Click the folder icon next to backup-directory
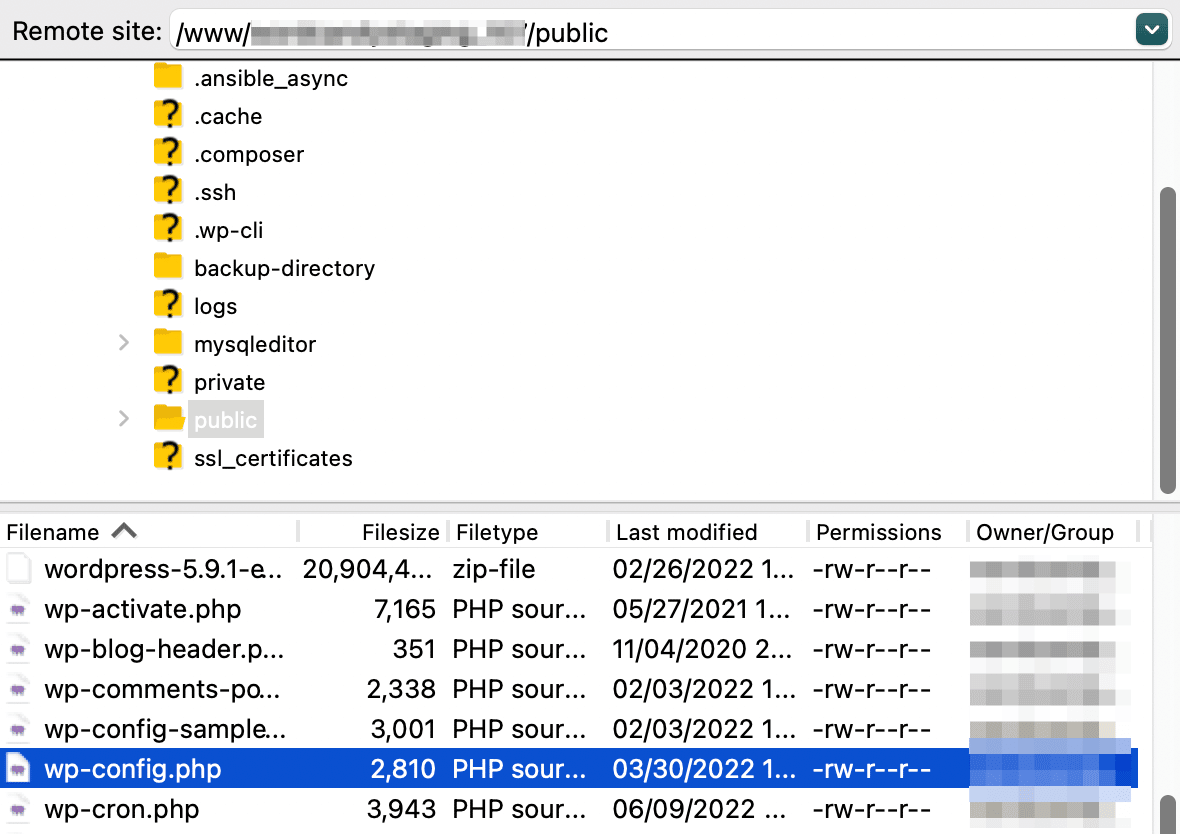Image resolution: width=1180 pixels, height=834 pixels. click(x=167, y=267)
